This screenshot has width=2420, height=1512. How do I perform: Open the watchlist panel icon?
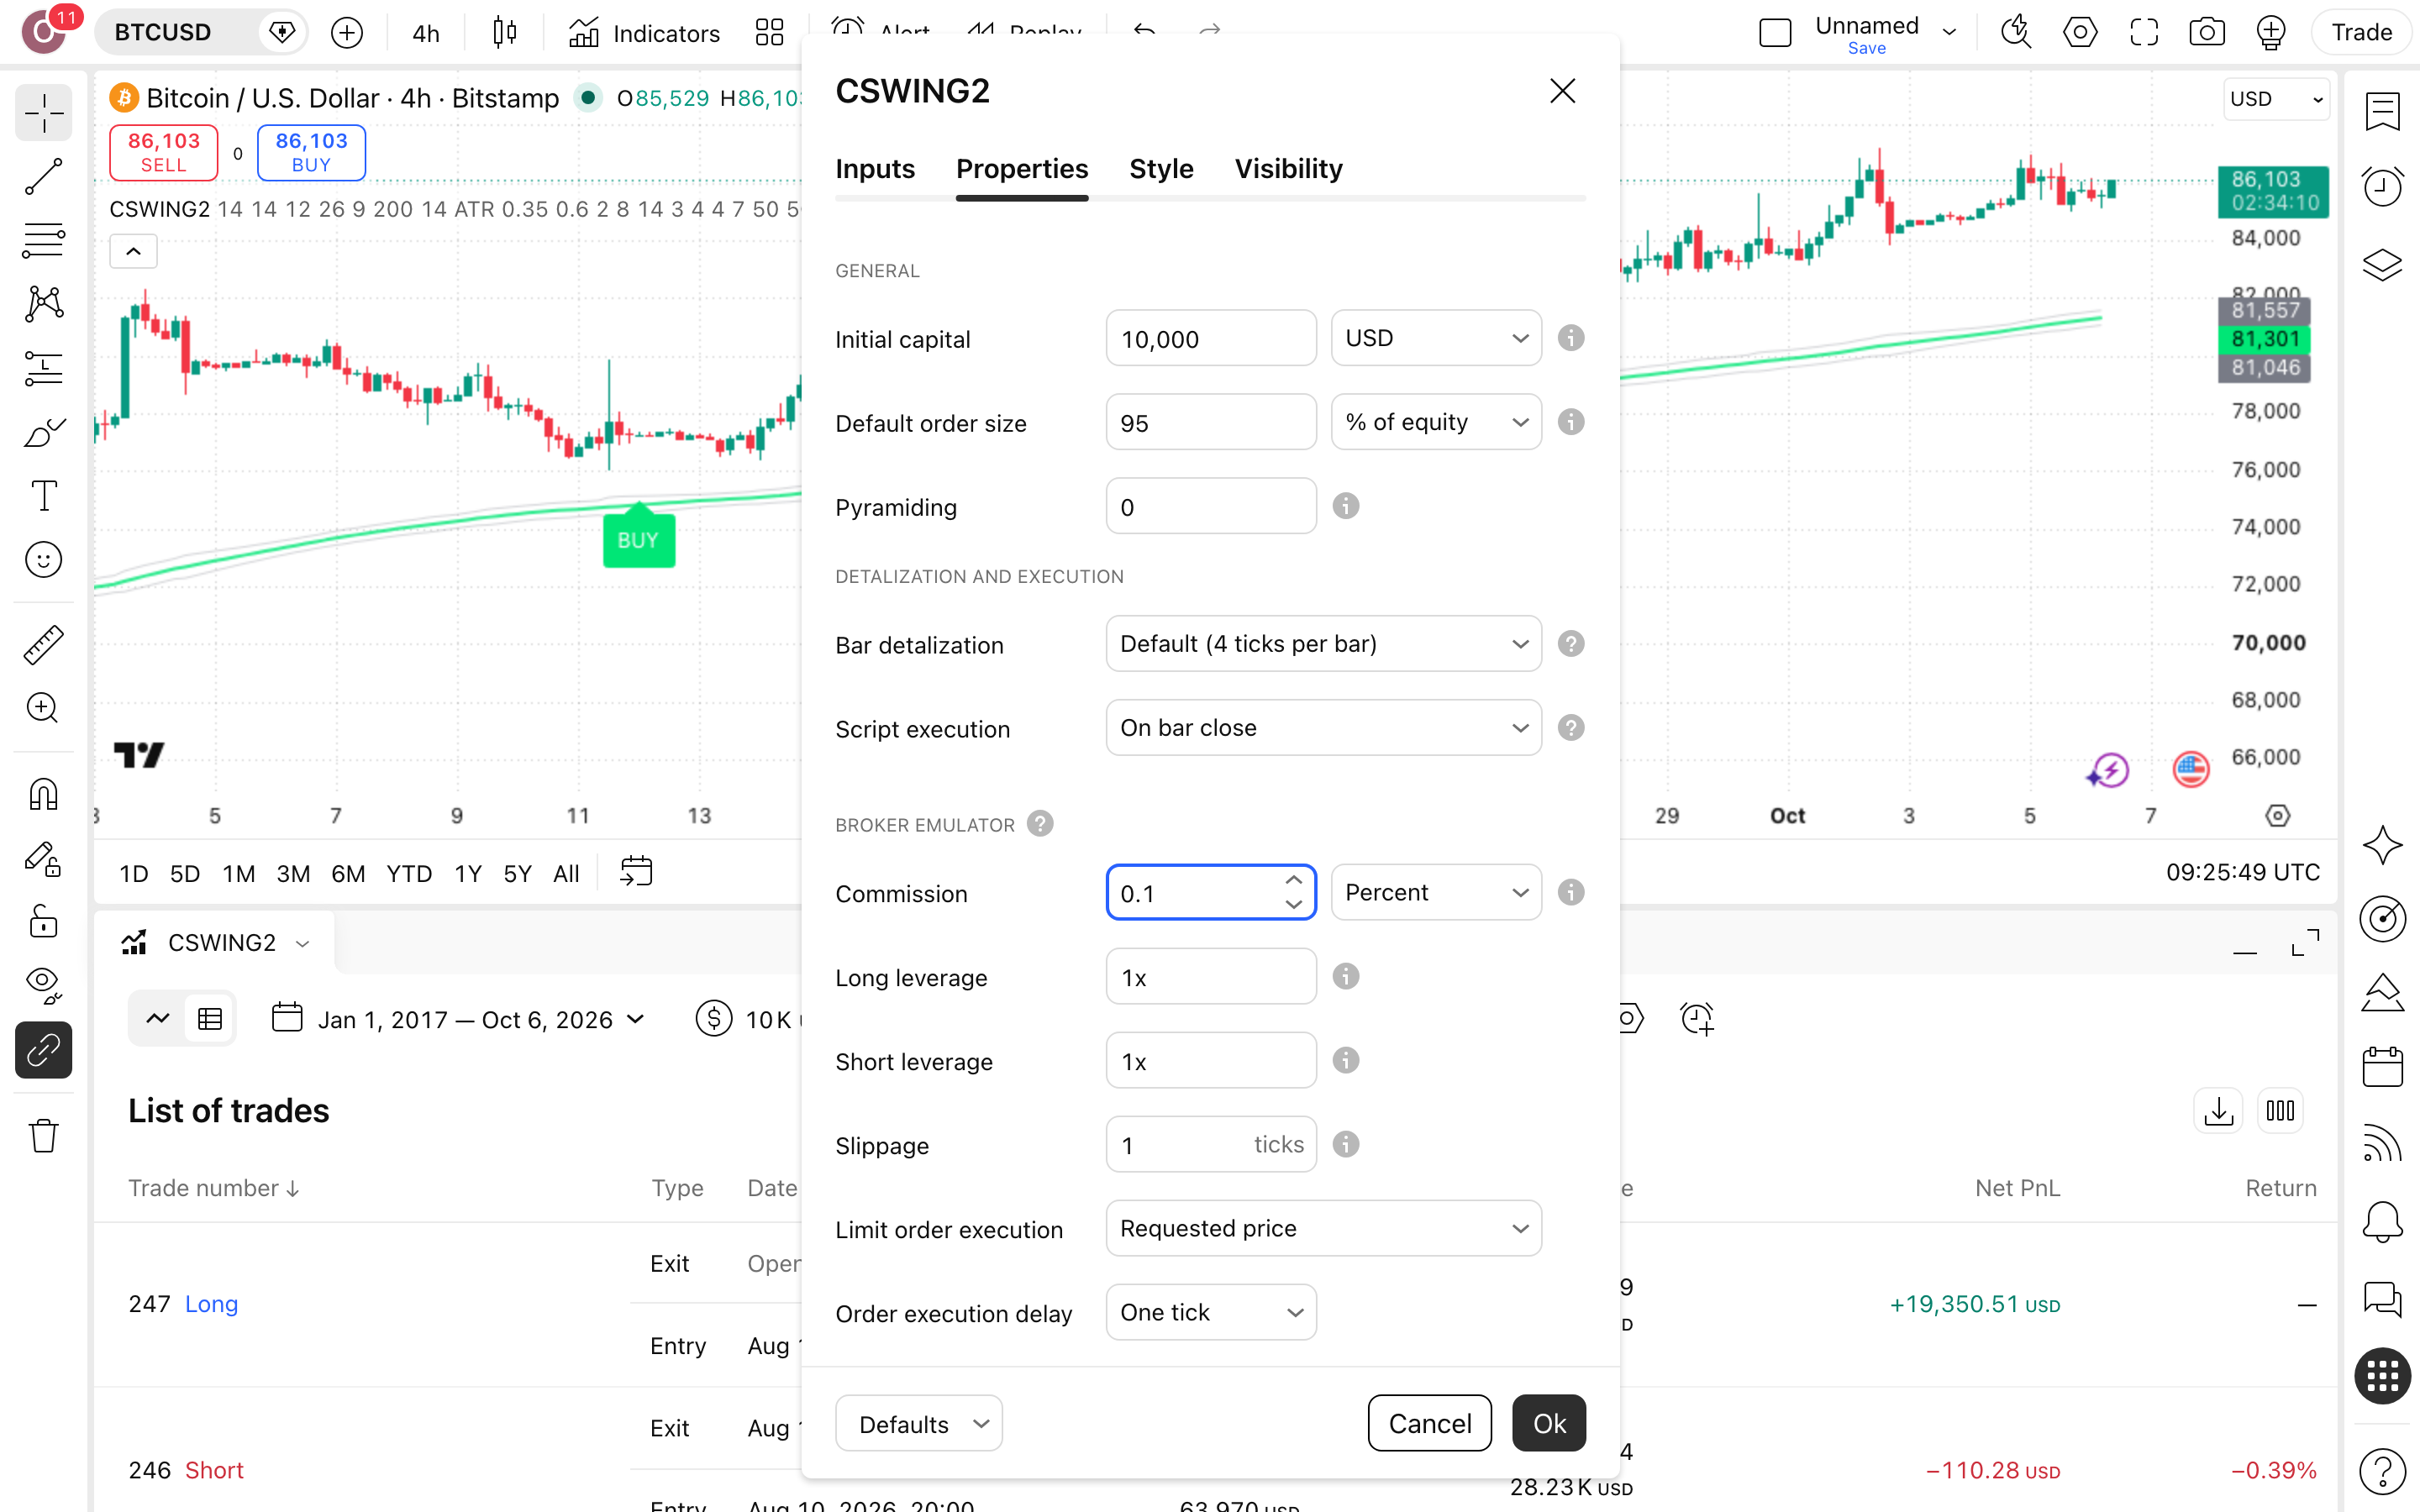point(2383,112)
